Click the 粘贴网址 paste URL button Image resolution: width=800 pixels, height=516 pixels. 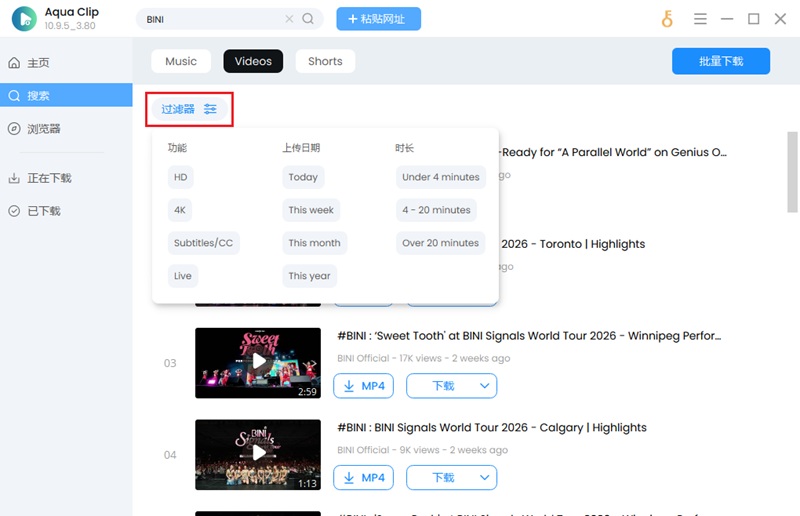click(x=379, y=19)
